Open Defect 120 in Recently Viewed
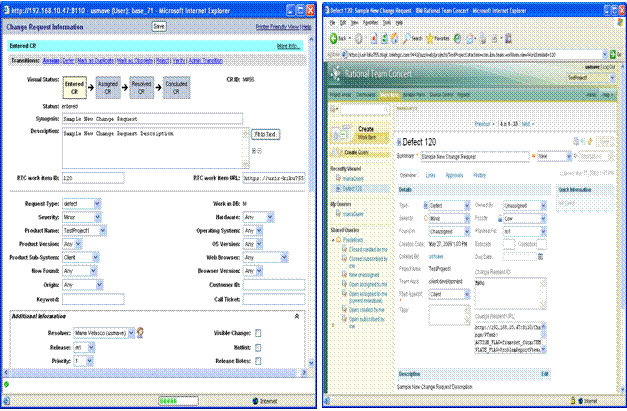Viewport: 627px width, 411px height. point(352,188)
